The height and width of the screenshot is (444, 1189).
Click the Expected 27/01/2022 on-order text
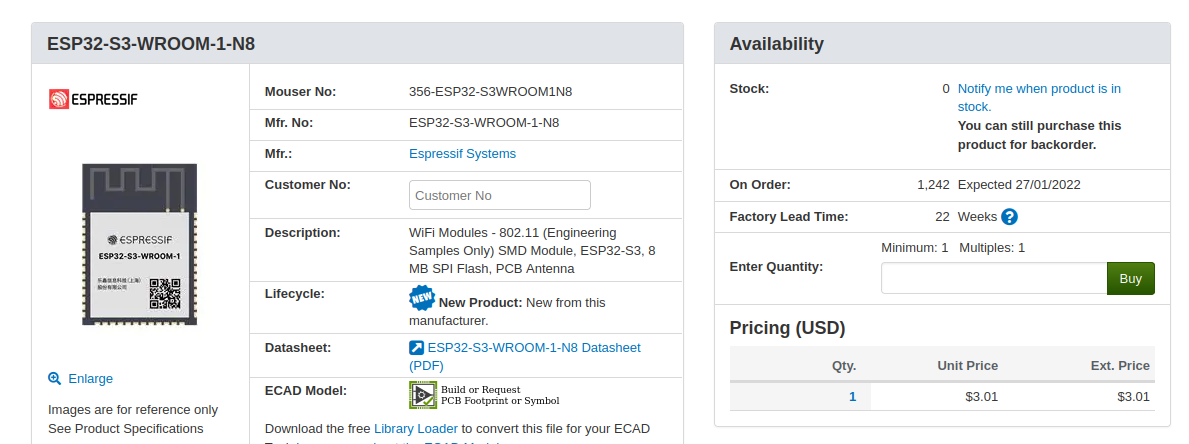point(1019,185)
